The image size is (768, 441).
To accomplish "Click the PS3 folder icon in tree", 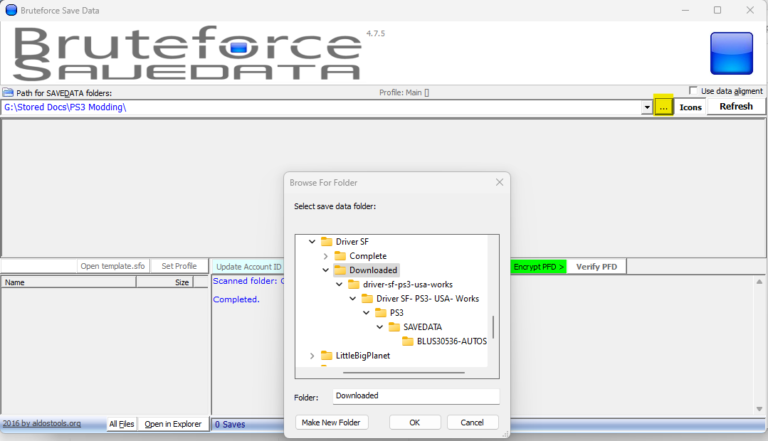I will pyautogui.click(x=381, y=313).
